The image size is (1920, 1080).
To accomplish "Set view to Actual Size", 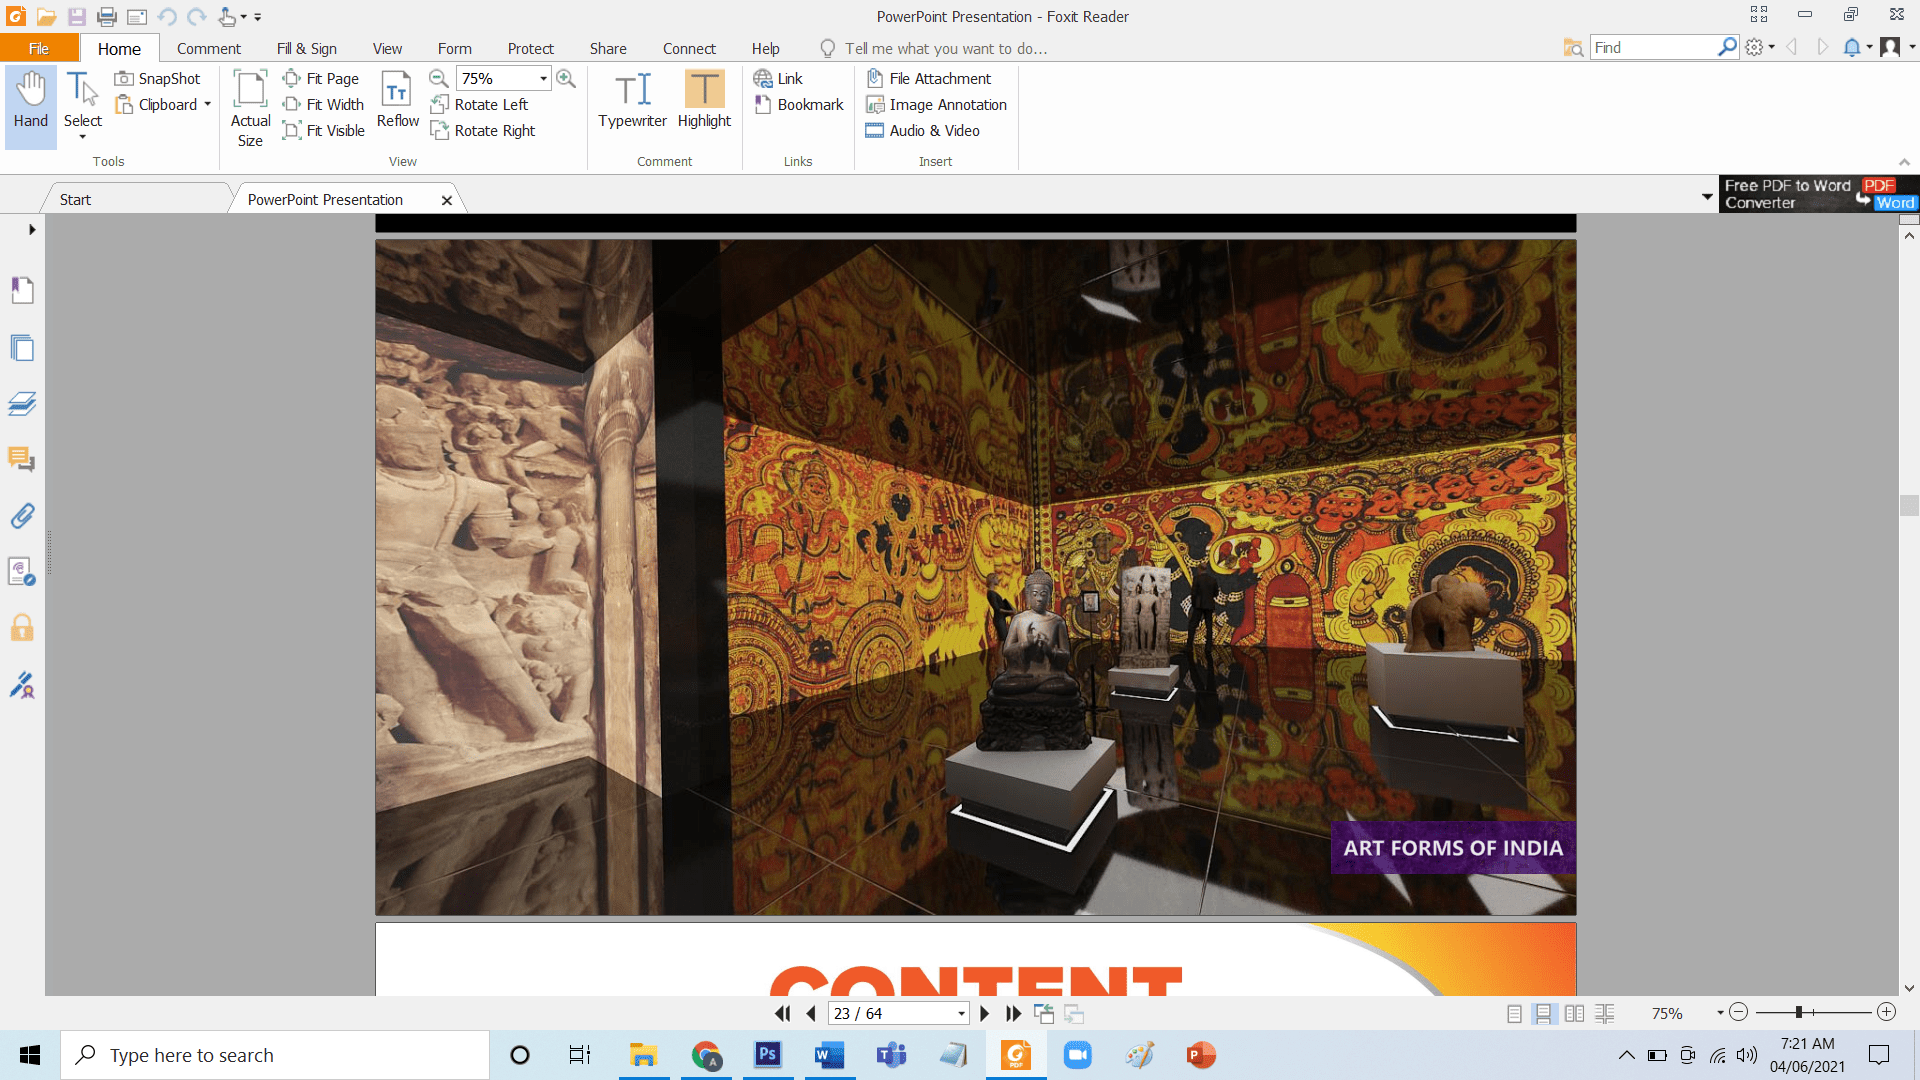I will tap(250, 108).
